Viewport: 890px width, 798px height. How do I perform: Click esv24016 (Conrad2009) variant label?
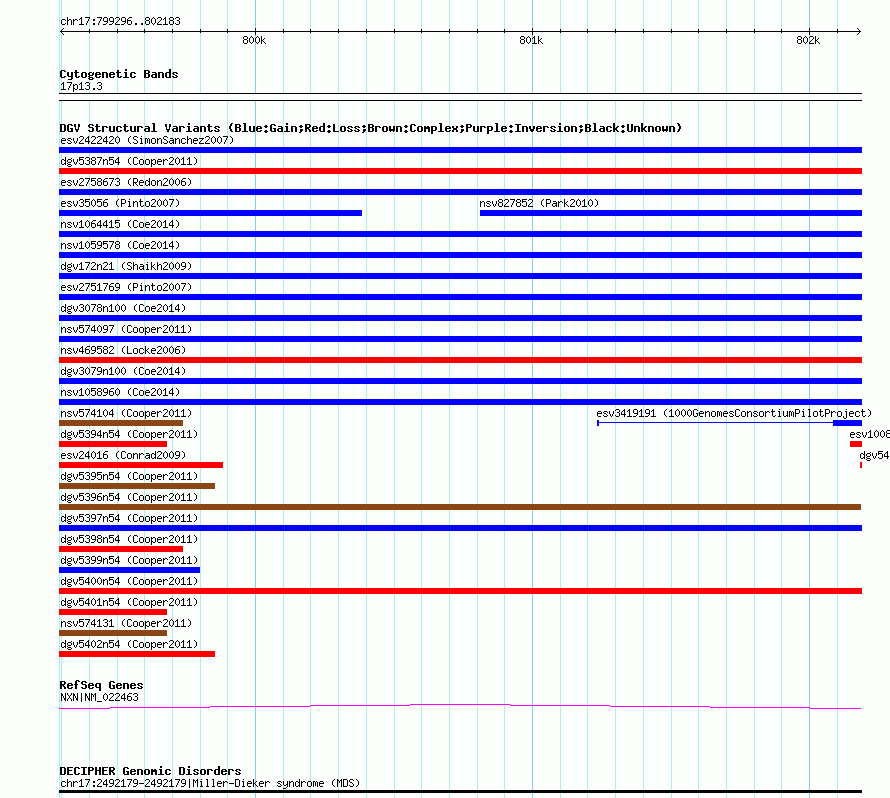(x=123, y=455)
